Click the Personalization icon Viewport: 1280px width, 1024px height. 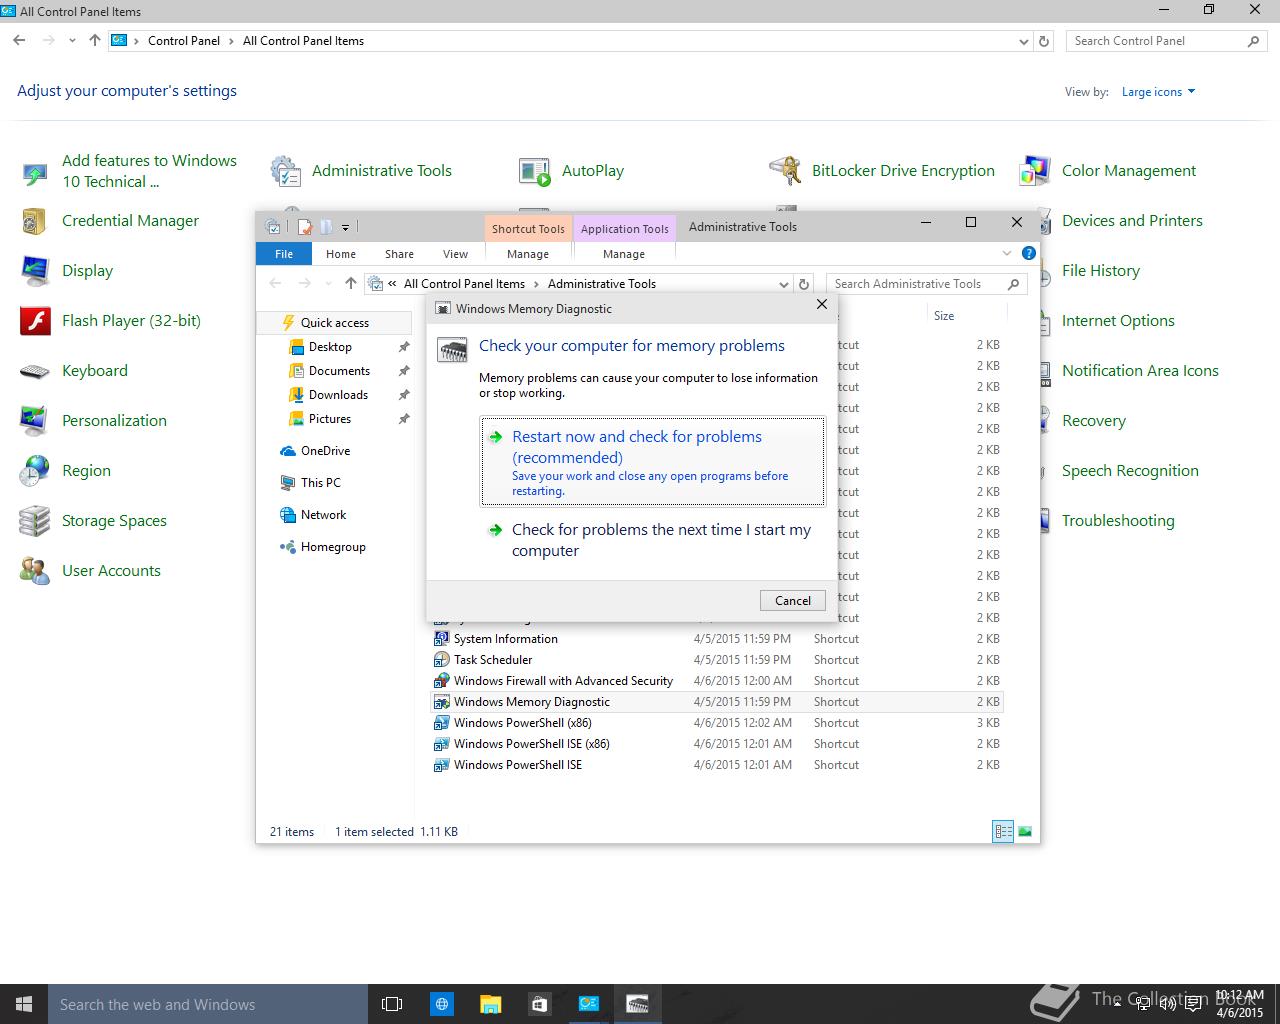coord(35,421)
